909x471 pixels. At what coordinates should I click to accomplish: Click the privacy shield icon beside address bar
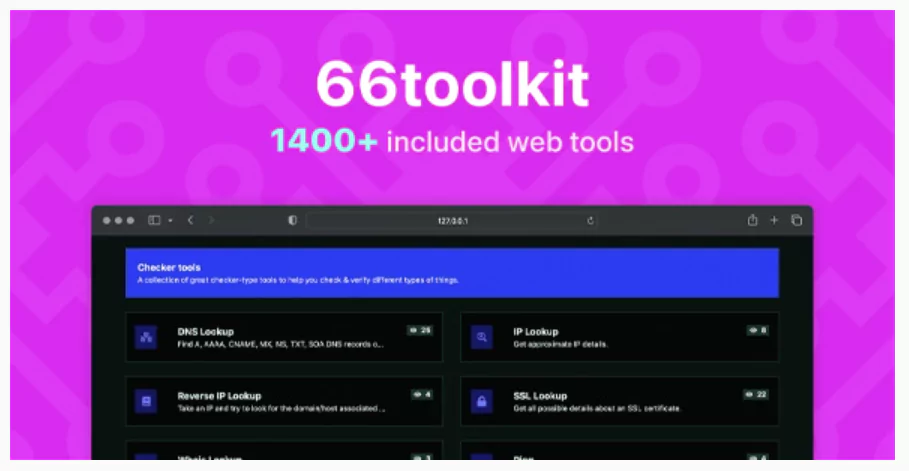tap(293, 220)
